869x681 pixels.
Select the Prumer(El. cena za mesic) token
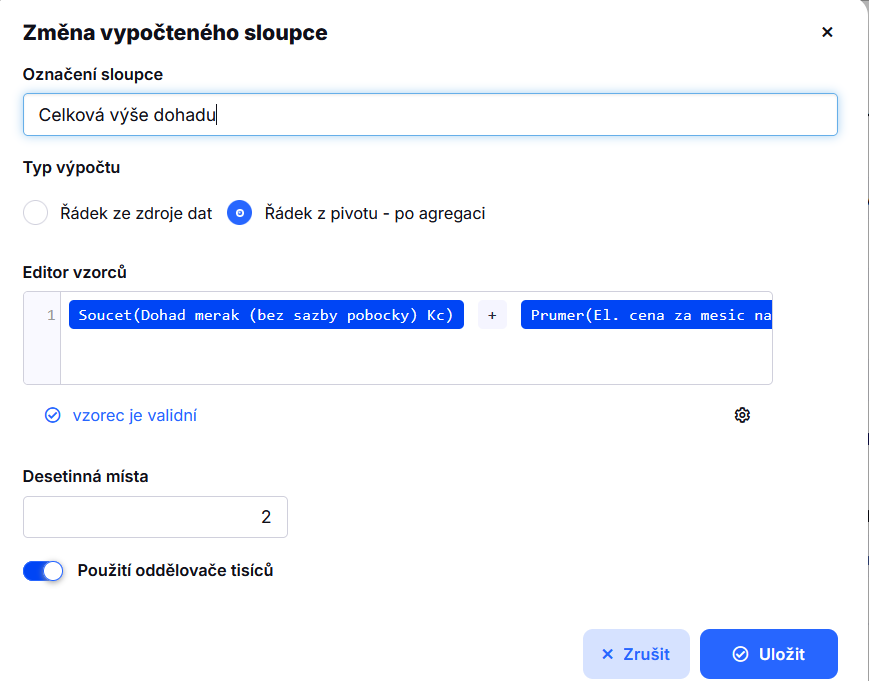(x=646, y=315)
